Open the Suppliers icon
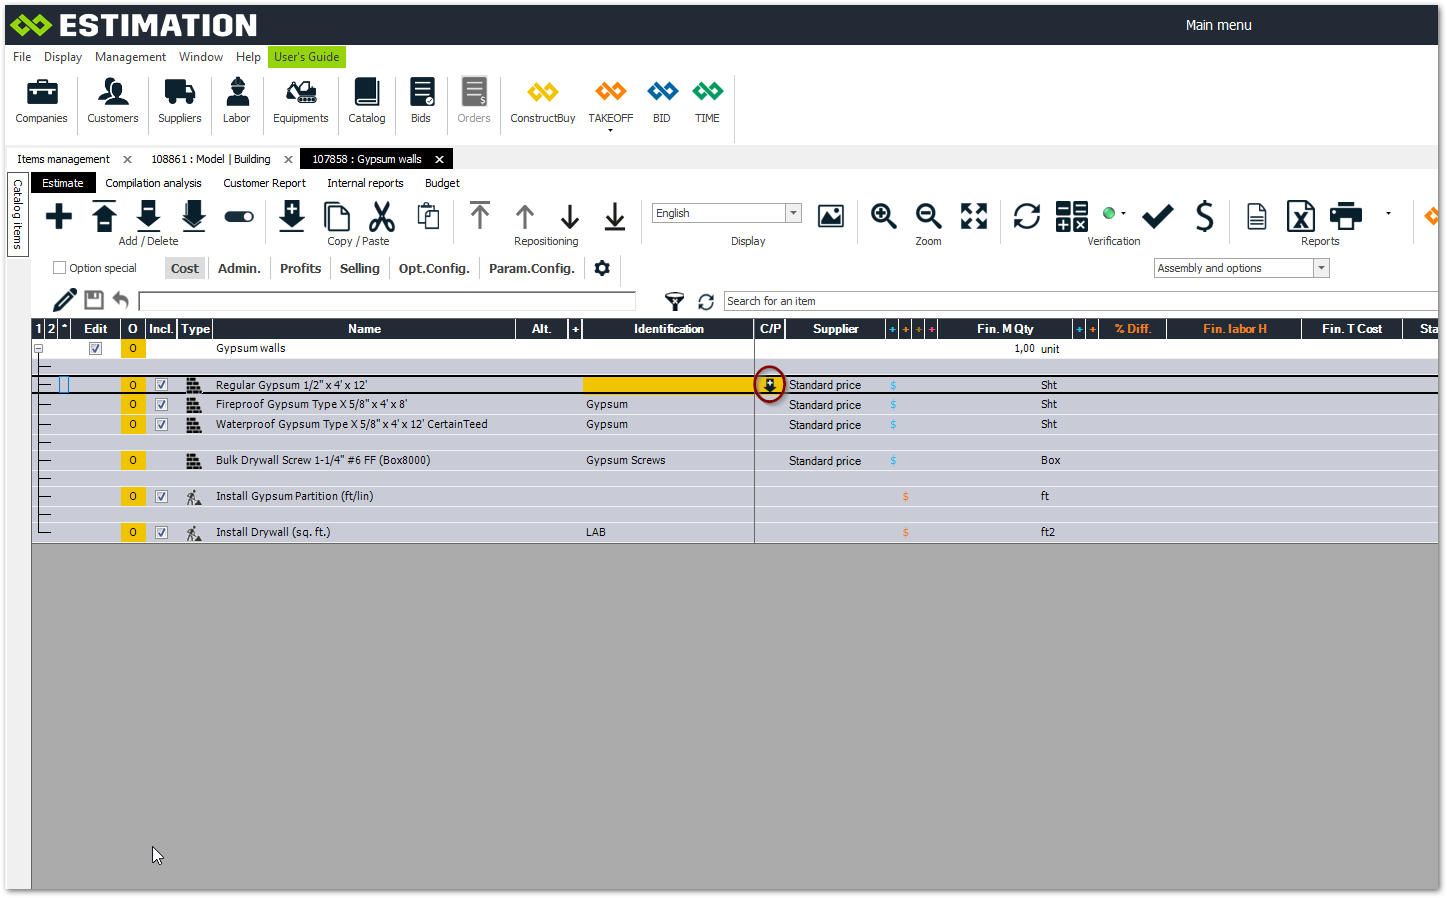This screenshot has width=1447, height=898. click(180, 101)
